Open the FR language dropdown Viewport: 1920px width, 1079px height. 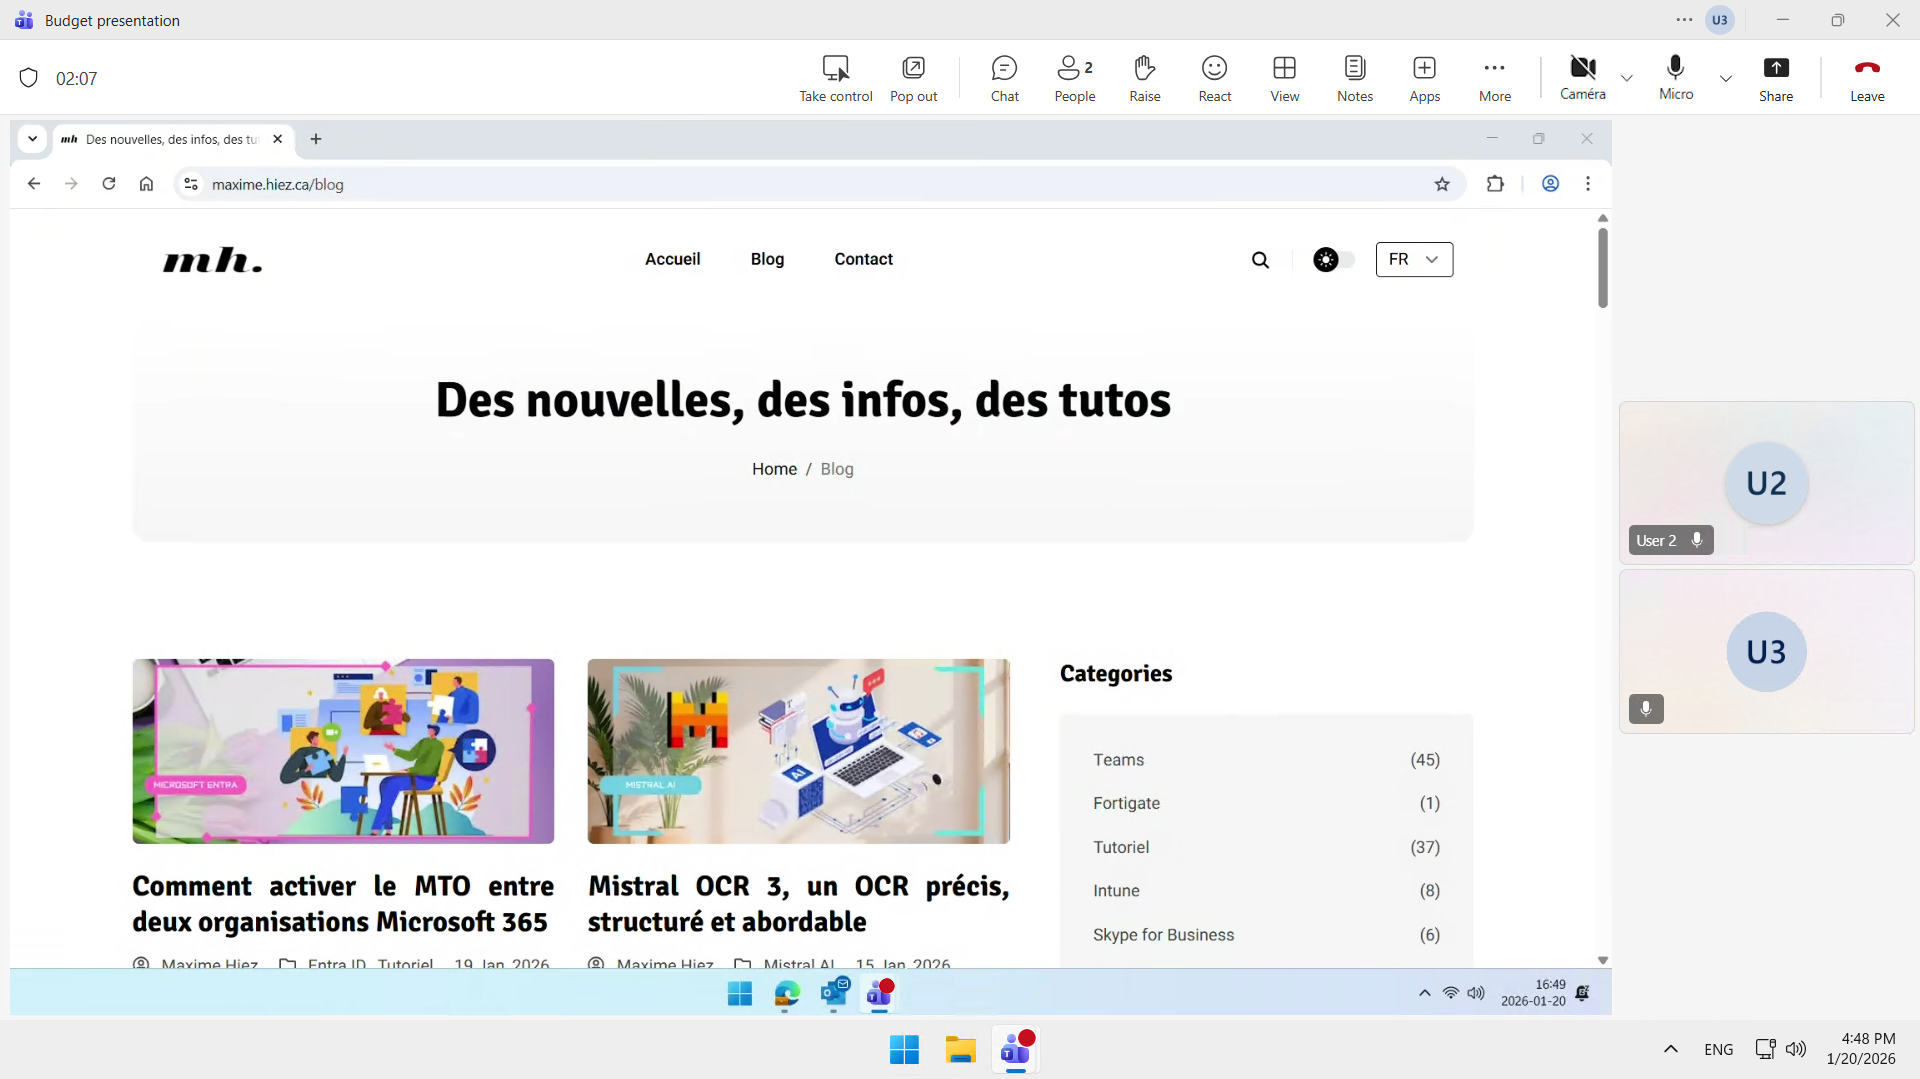(x=1413, y=260)
